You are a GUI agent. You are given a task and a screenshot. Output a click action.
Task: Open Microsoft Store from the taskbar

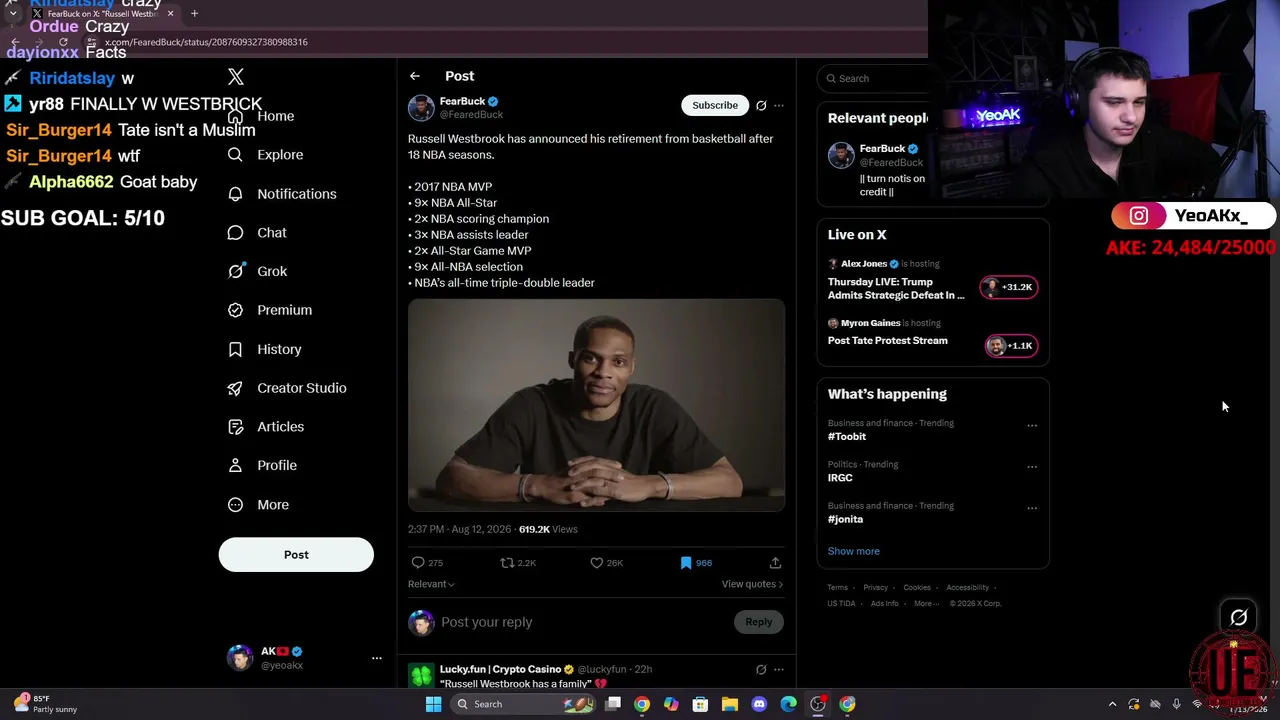pyautogui.click(x=701, y=704)
